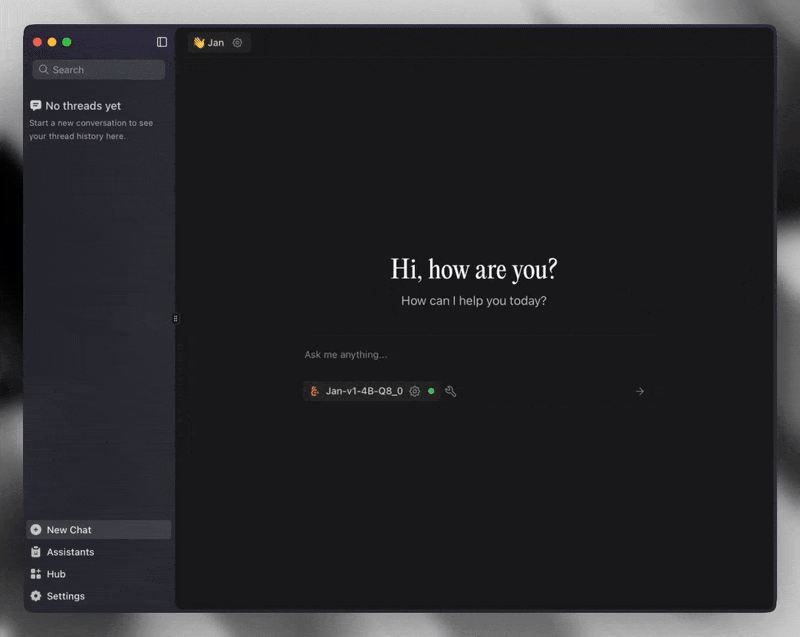Image resolution: width=800 pixels, height=637 pixels.
Task: Open the wrench tools icon
Action: coord(450,391)
